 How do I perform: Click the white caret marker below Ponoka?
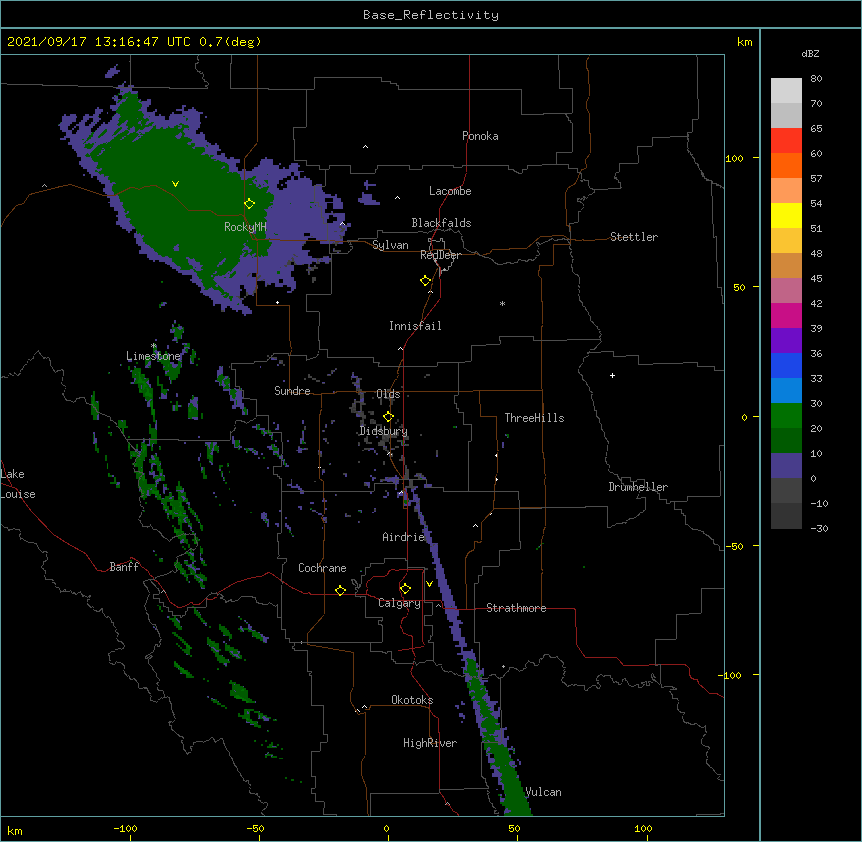click(365, 147)
